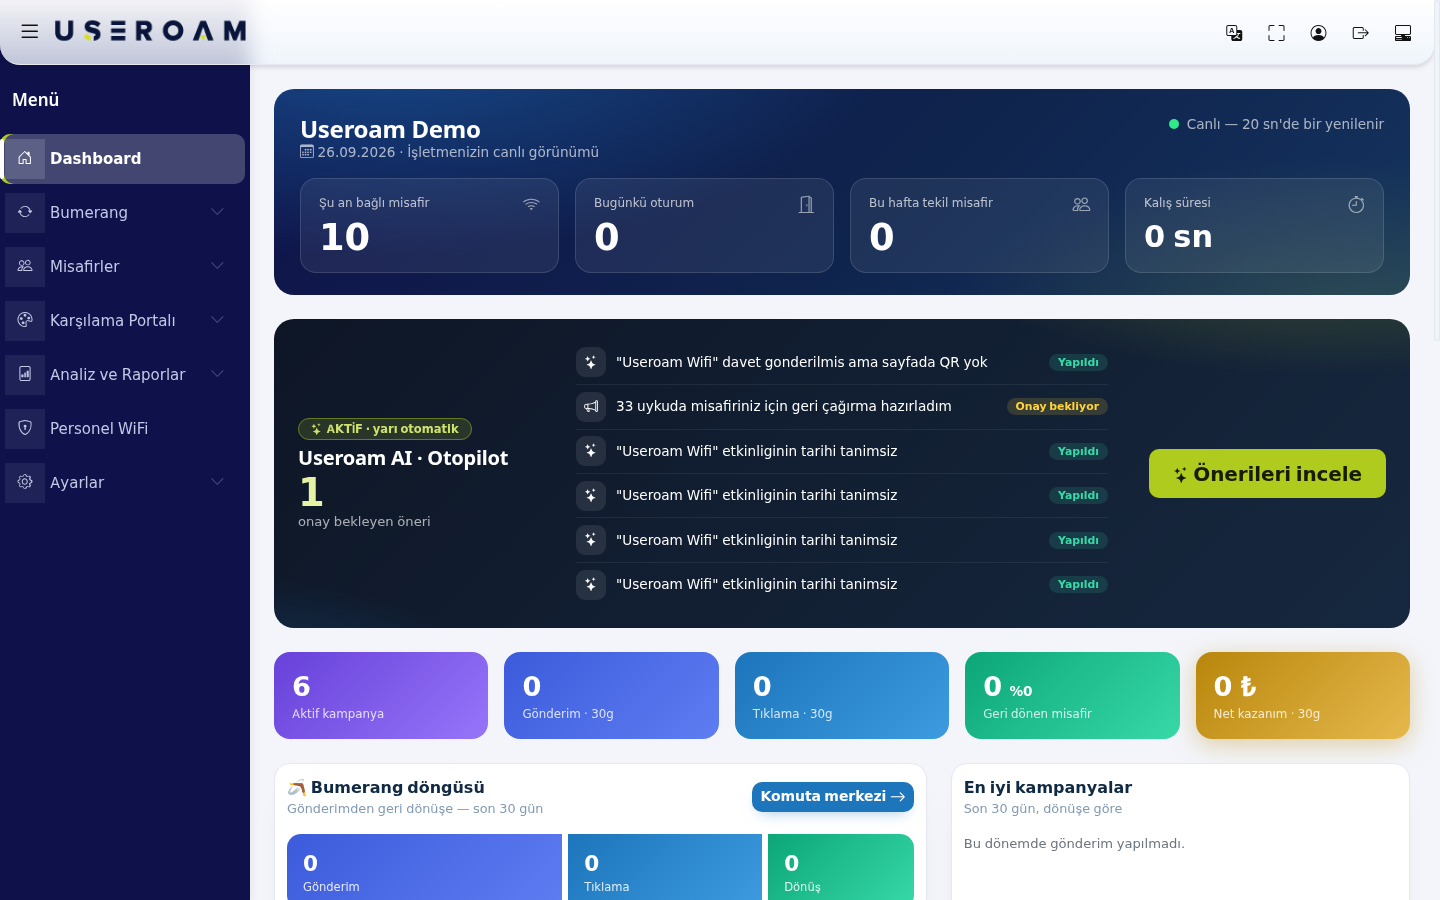Screen dimensions: 1440x900
Task: Click wifi icon on connected guests card
Action: tap(531, 204)
